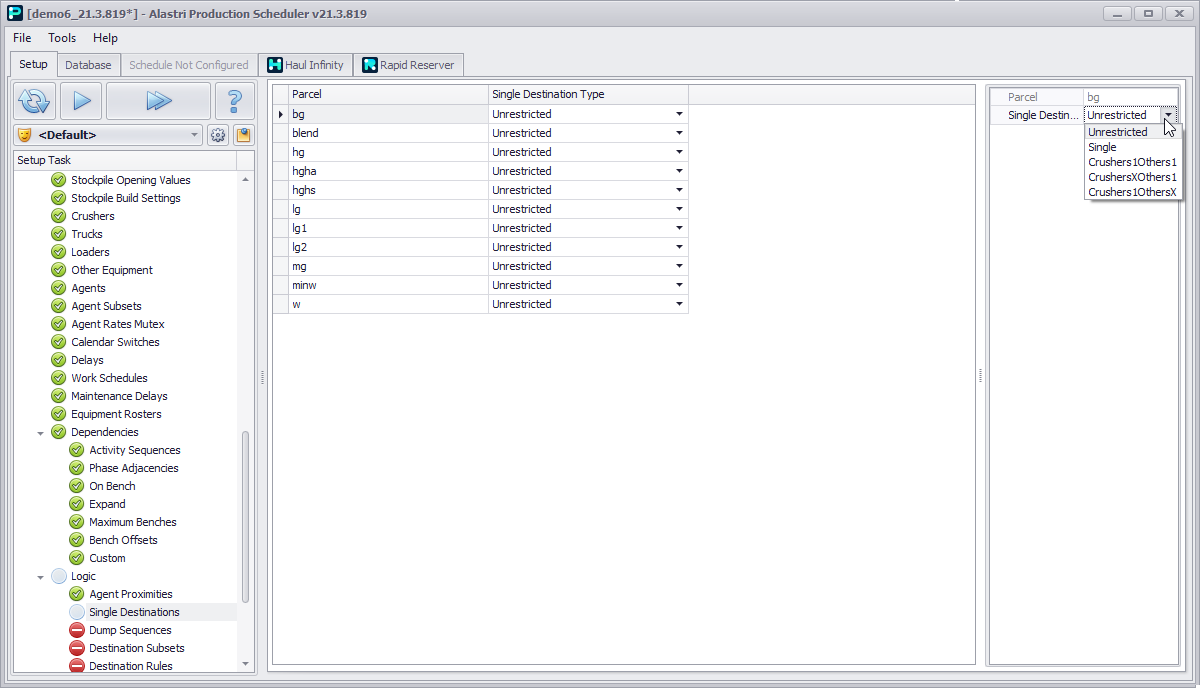Open scenario settings gear icon
This screenshot has height=688, width=1200.
[x=218, y=135]
